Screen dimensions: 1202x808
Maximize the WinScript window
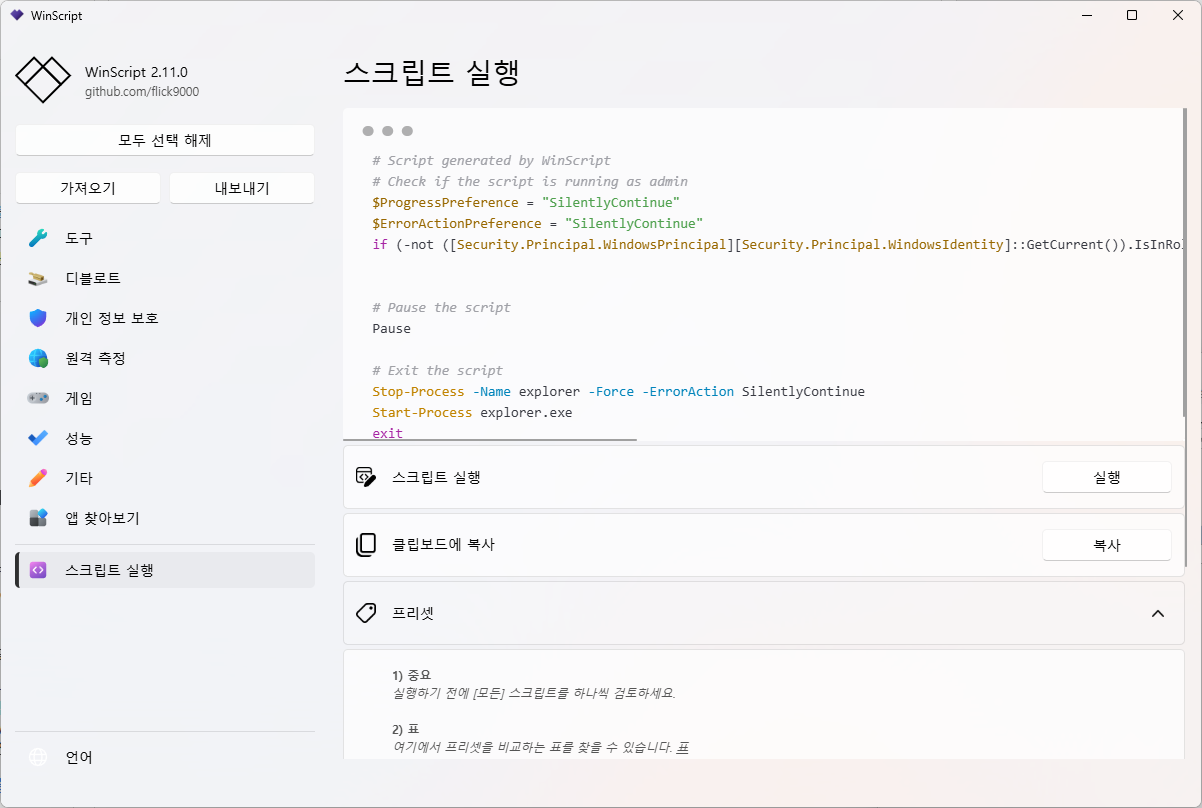(1132, 15)
